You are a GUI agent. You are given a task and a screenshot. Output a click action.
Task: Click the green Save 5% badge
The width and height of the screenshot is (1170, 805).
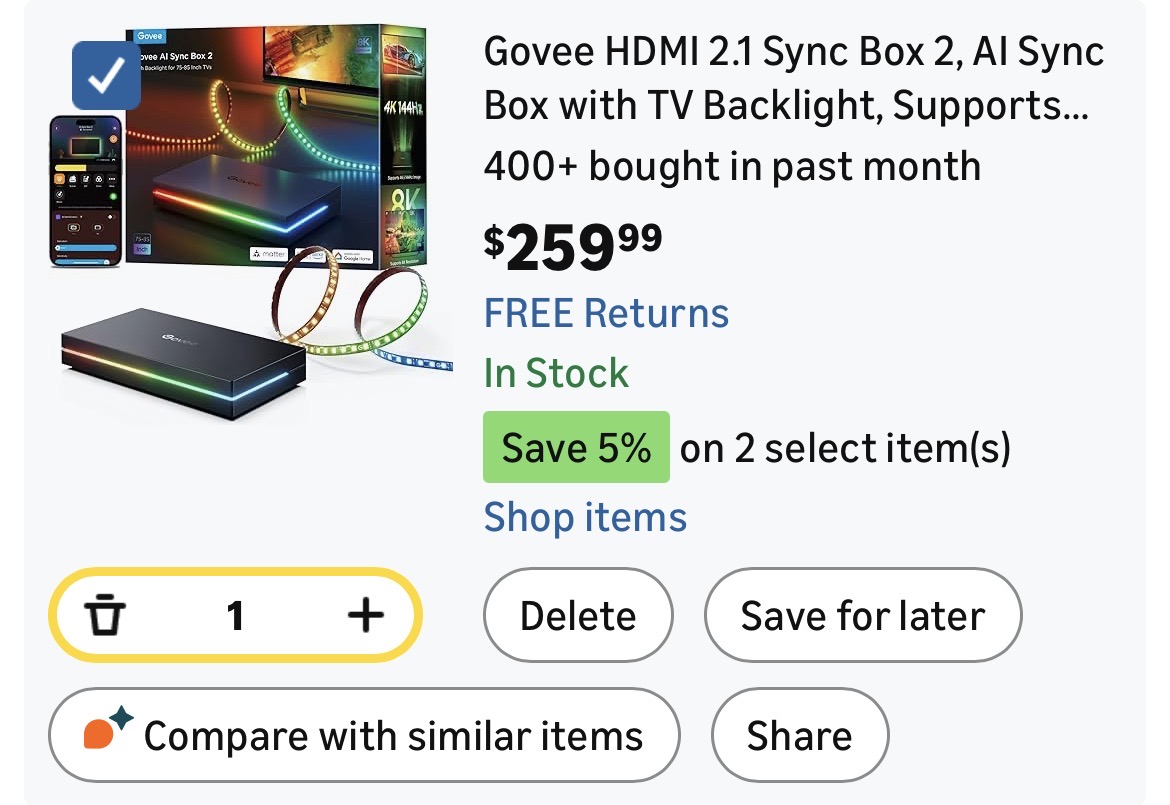tap(576, 447)
